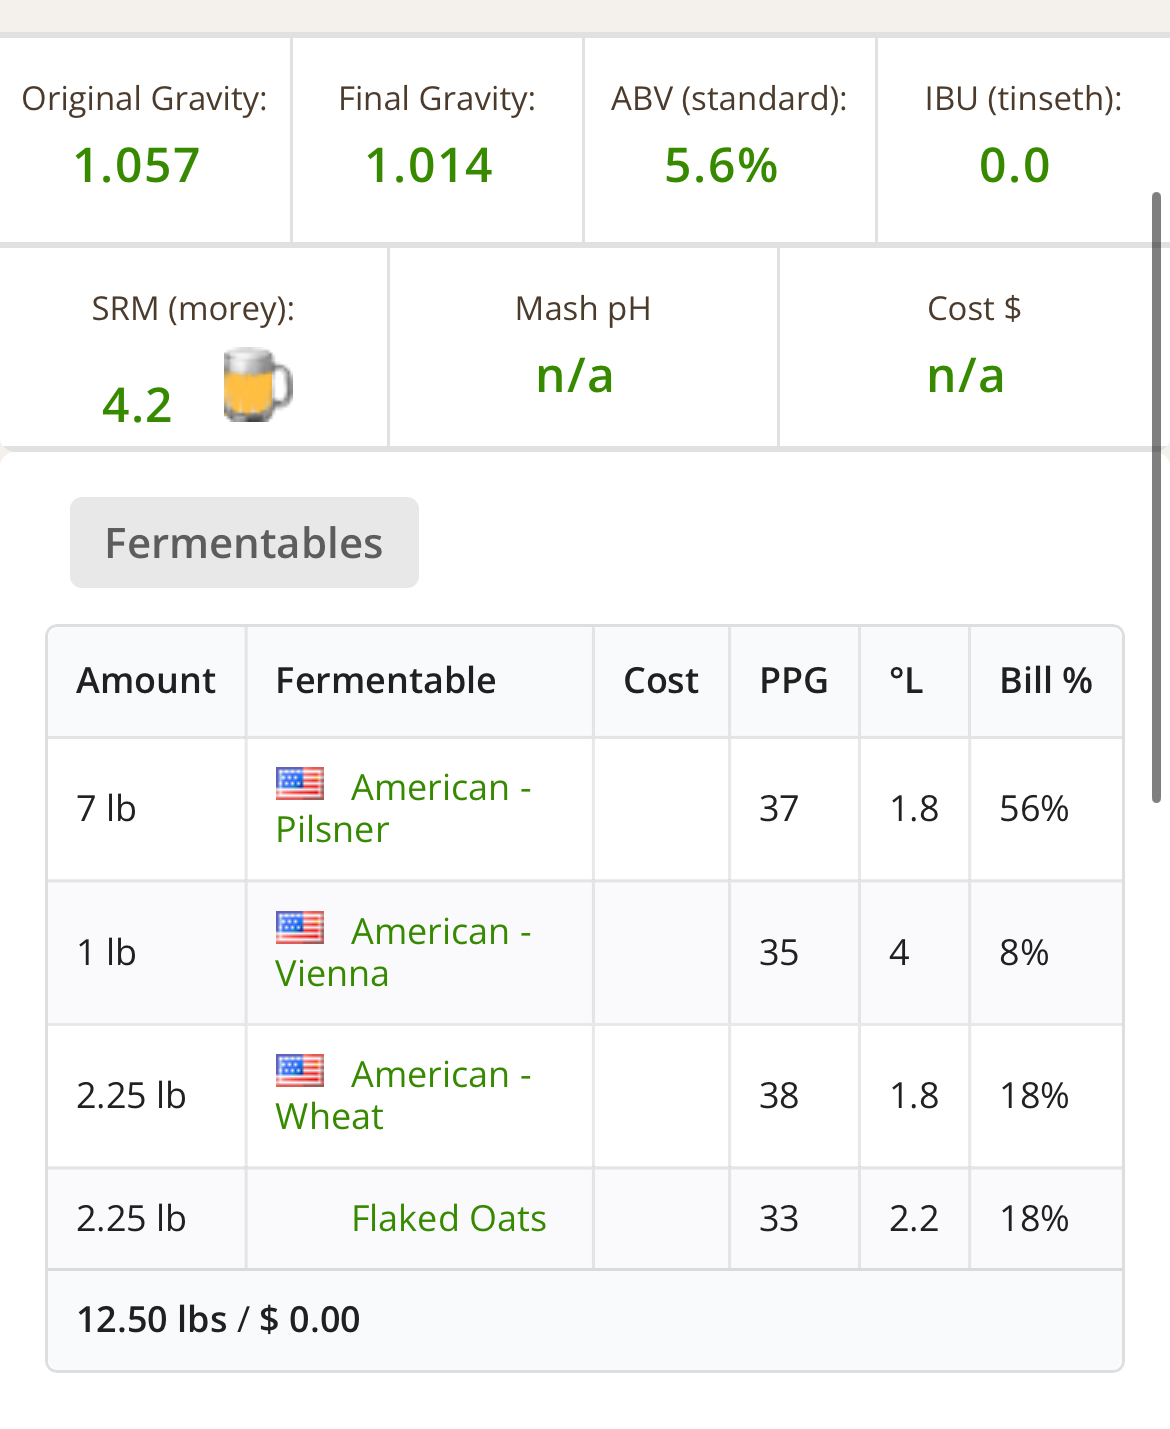This screenshot has height=1429, width=1170.
Task: Open the Flaked Oats fermentable link
Action: pyautogui.click(x=449, y=1218)
